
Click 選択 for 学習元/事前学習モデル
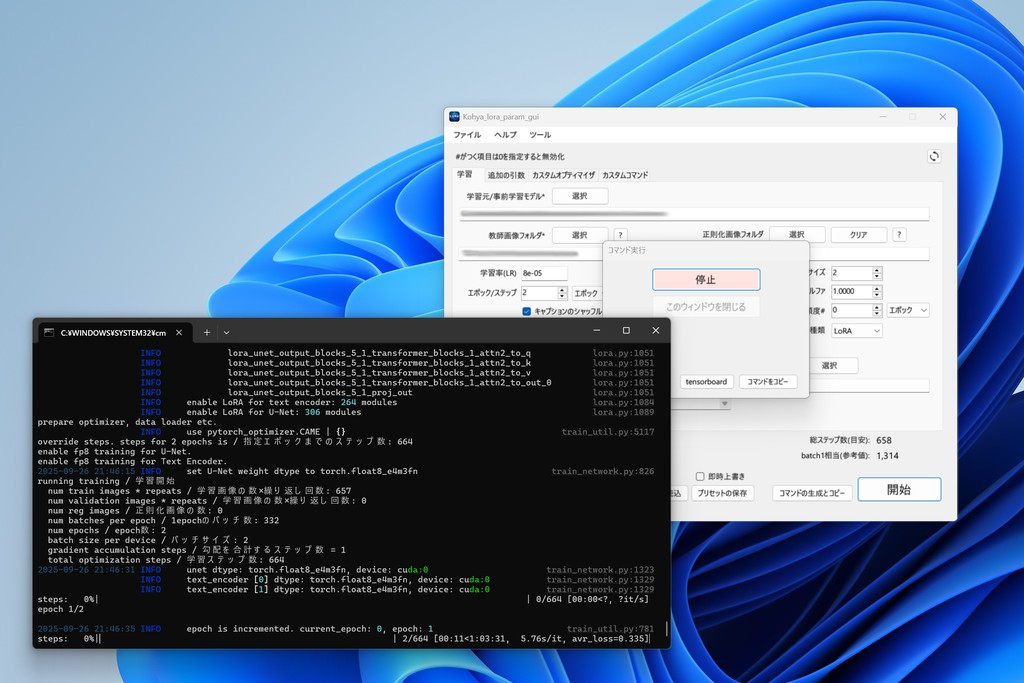tap(580, 196)
